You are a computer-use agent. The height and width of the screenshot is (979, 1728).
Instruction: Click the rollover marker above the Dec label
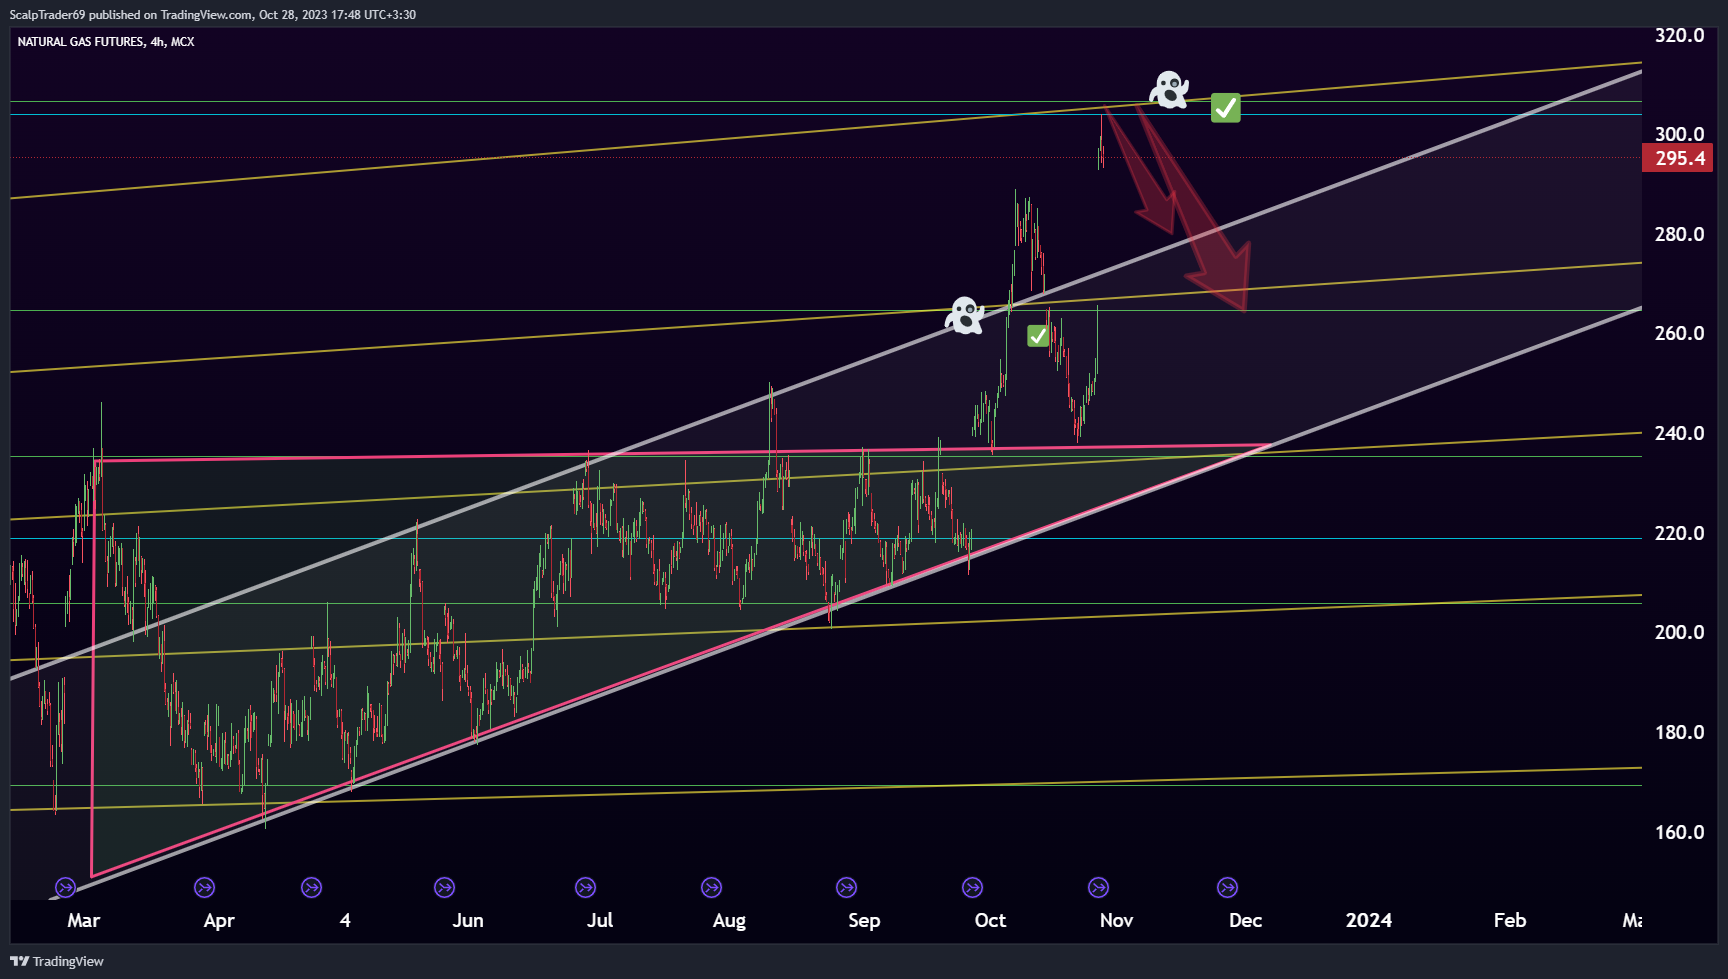pos(1227,887)
